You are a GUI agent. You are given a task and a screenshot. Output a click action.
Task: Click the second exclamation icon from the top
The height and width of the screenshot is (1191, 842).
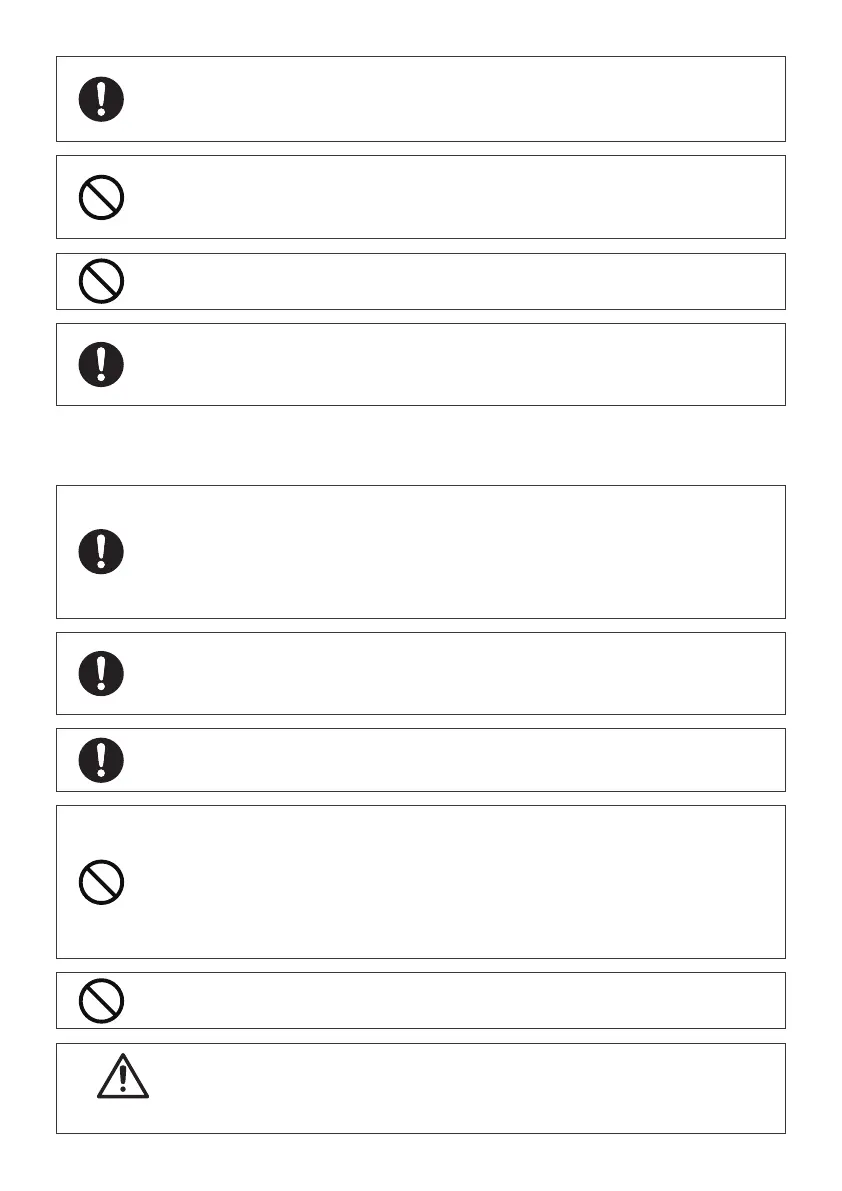[101, 364]
